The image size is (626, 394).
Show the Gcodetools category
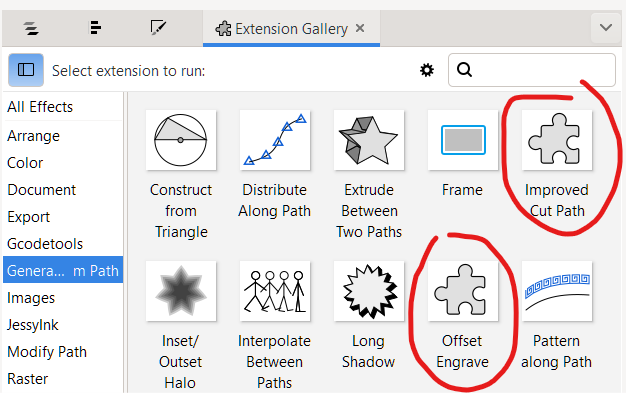45,244
